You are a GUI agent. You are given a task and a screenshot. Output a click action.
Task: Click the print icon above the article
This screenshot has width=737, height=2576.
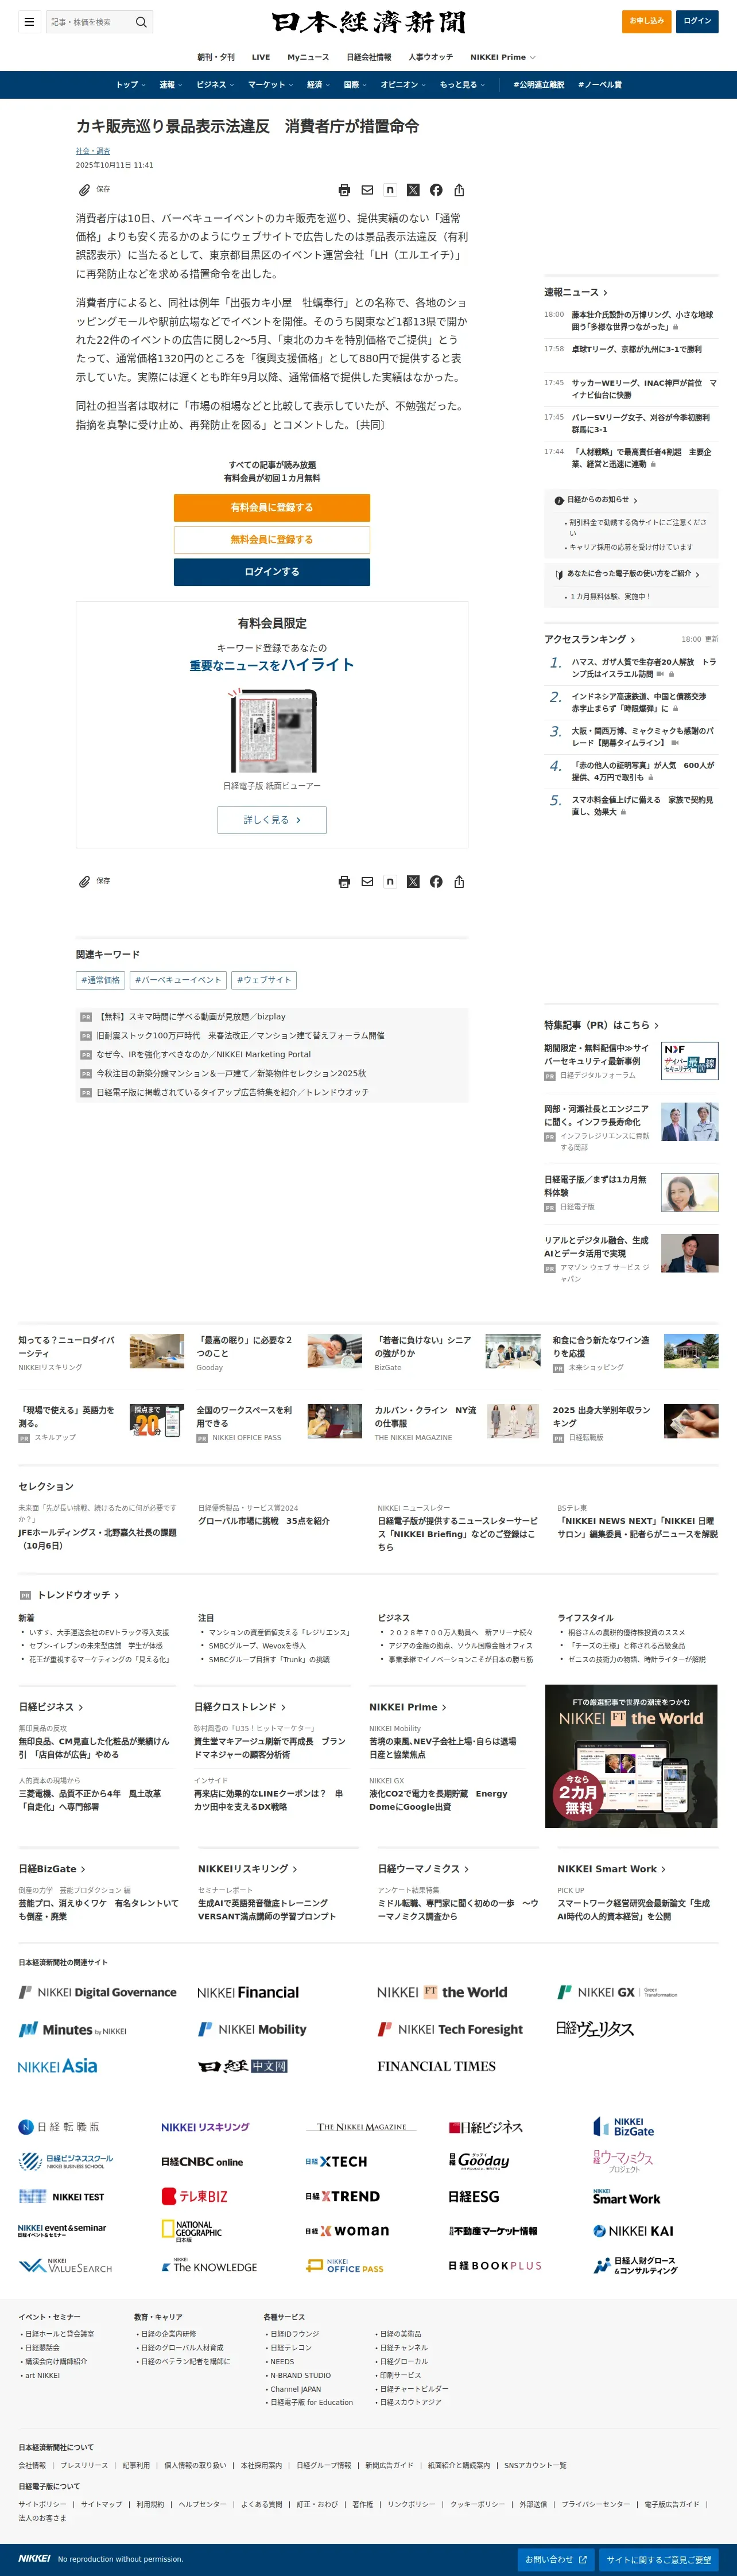[344, 190]
